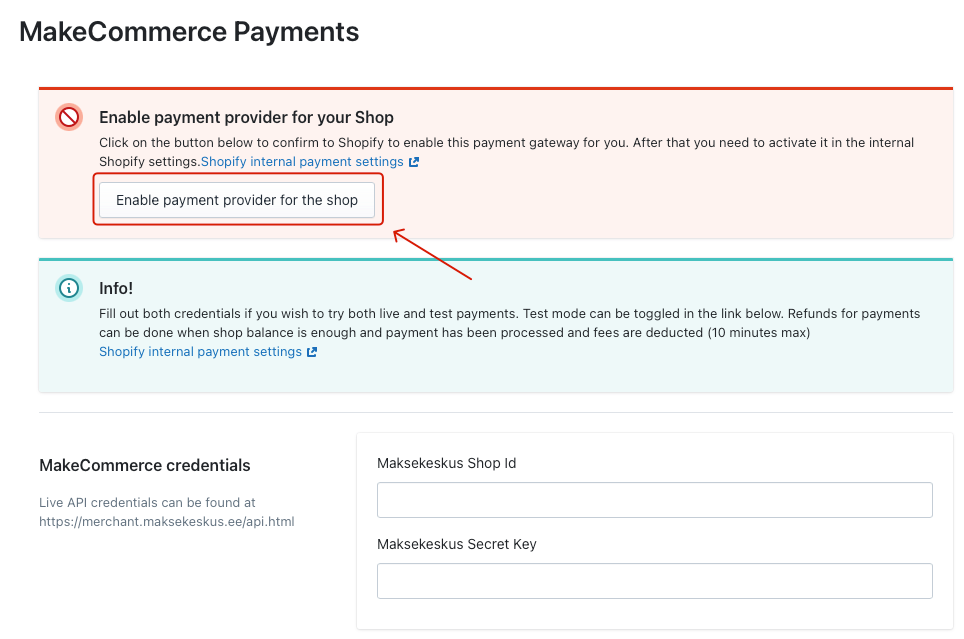964x639 pixels.
Task: Click the Maksekeskus Secret Key label
Action: 457,544
